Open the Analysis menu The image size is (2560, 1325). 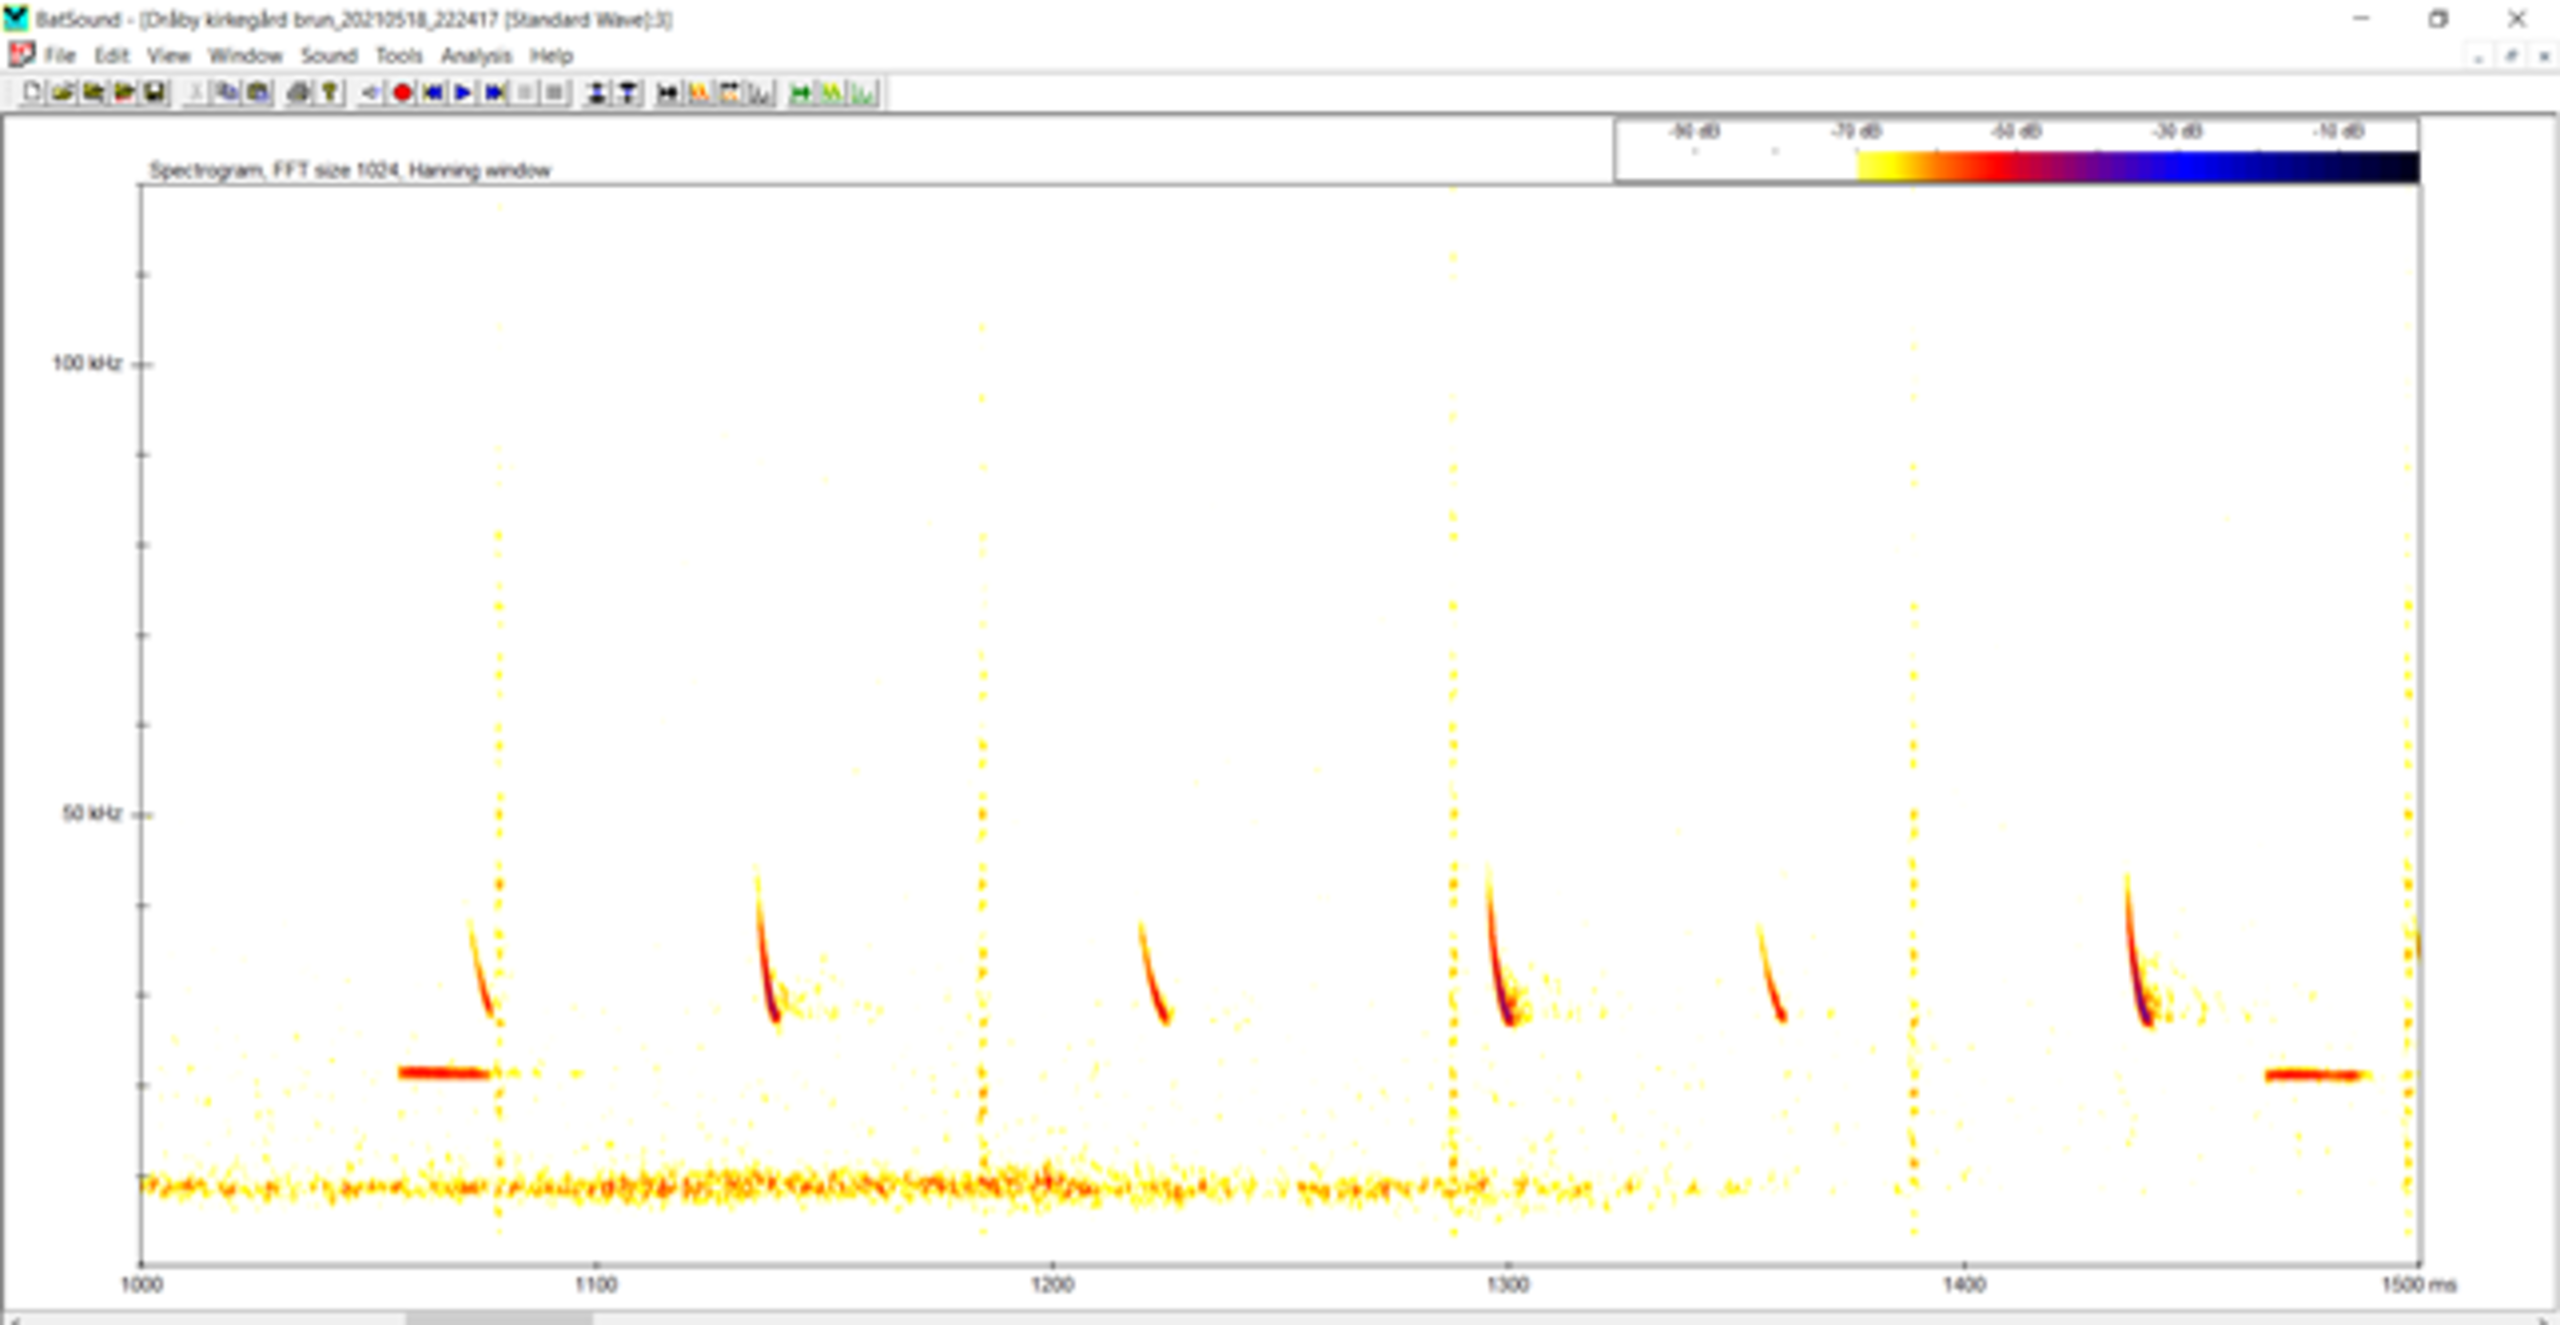[476, 56]
